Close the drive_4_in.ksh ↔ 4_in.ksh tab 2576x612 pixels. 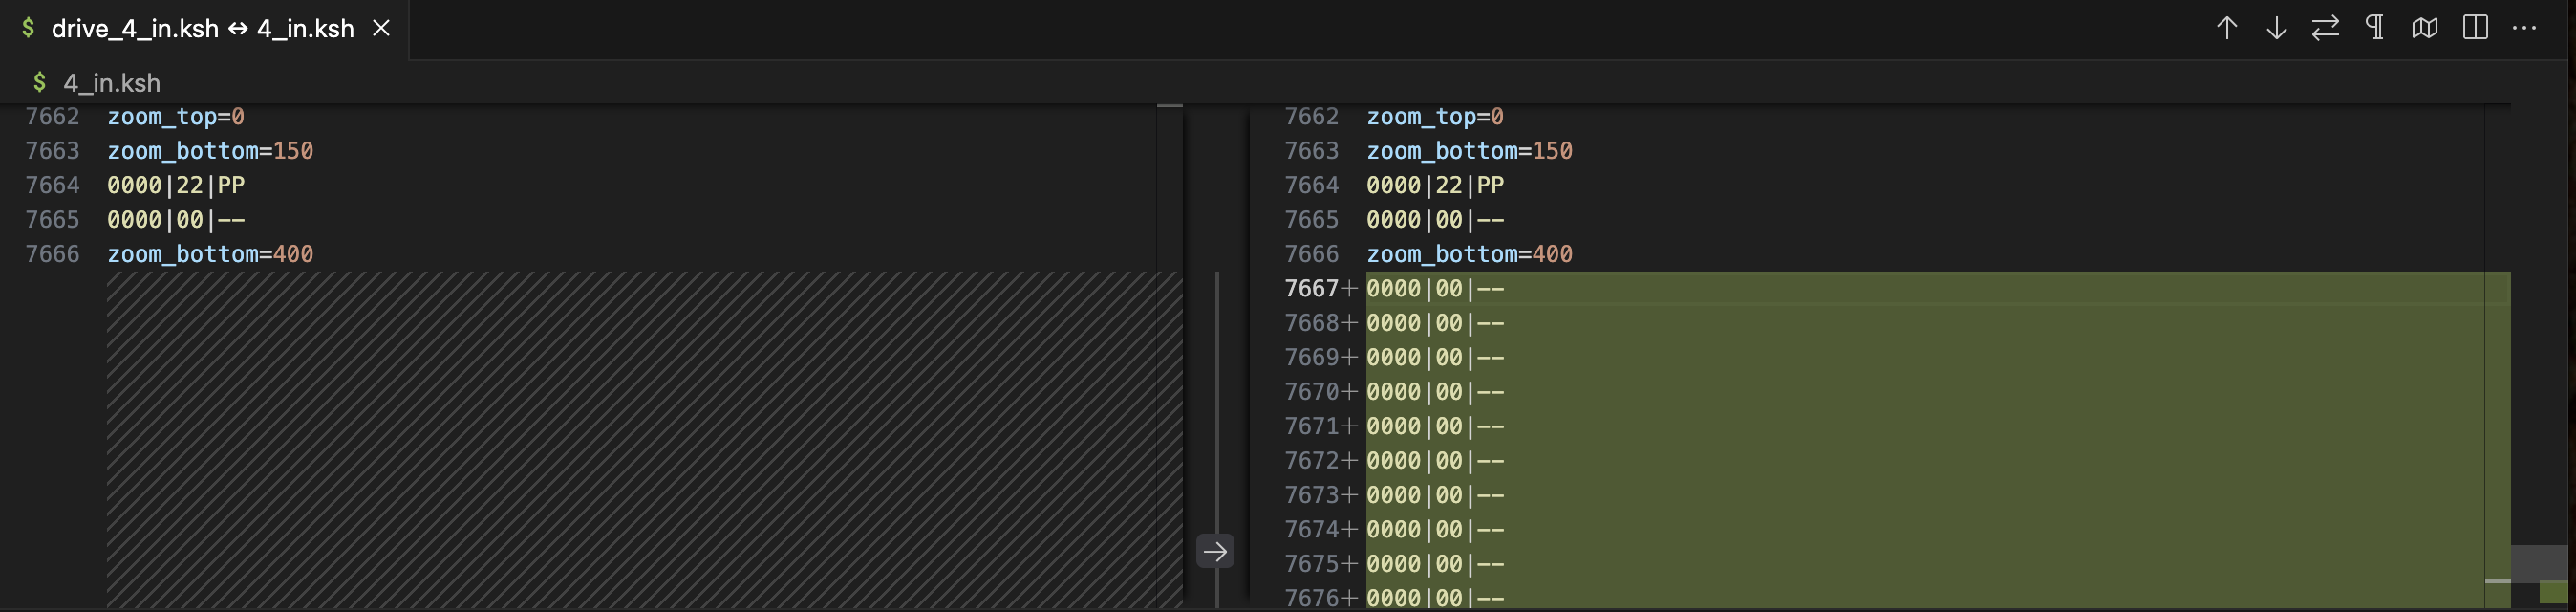[381, 29]
